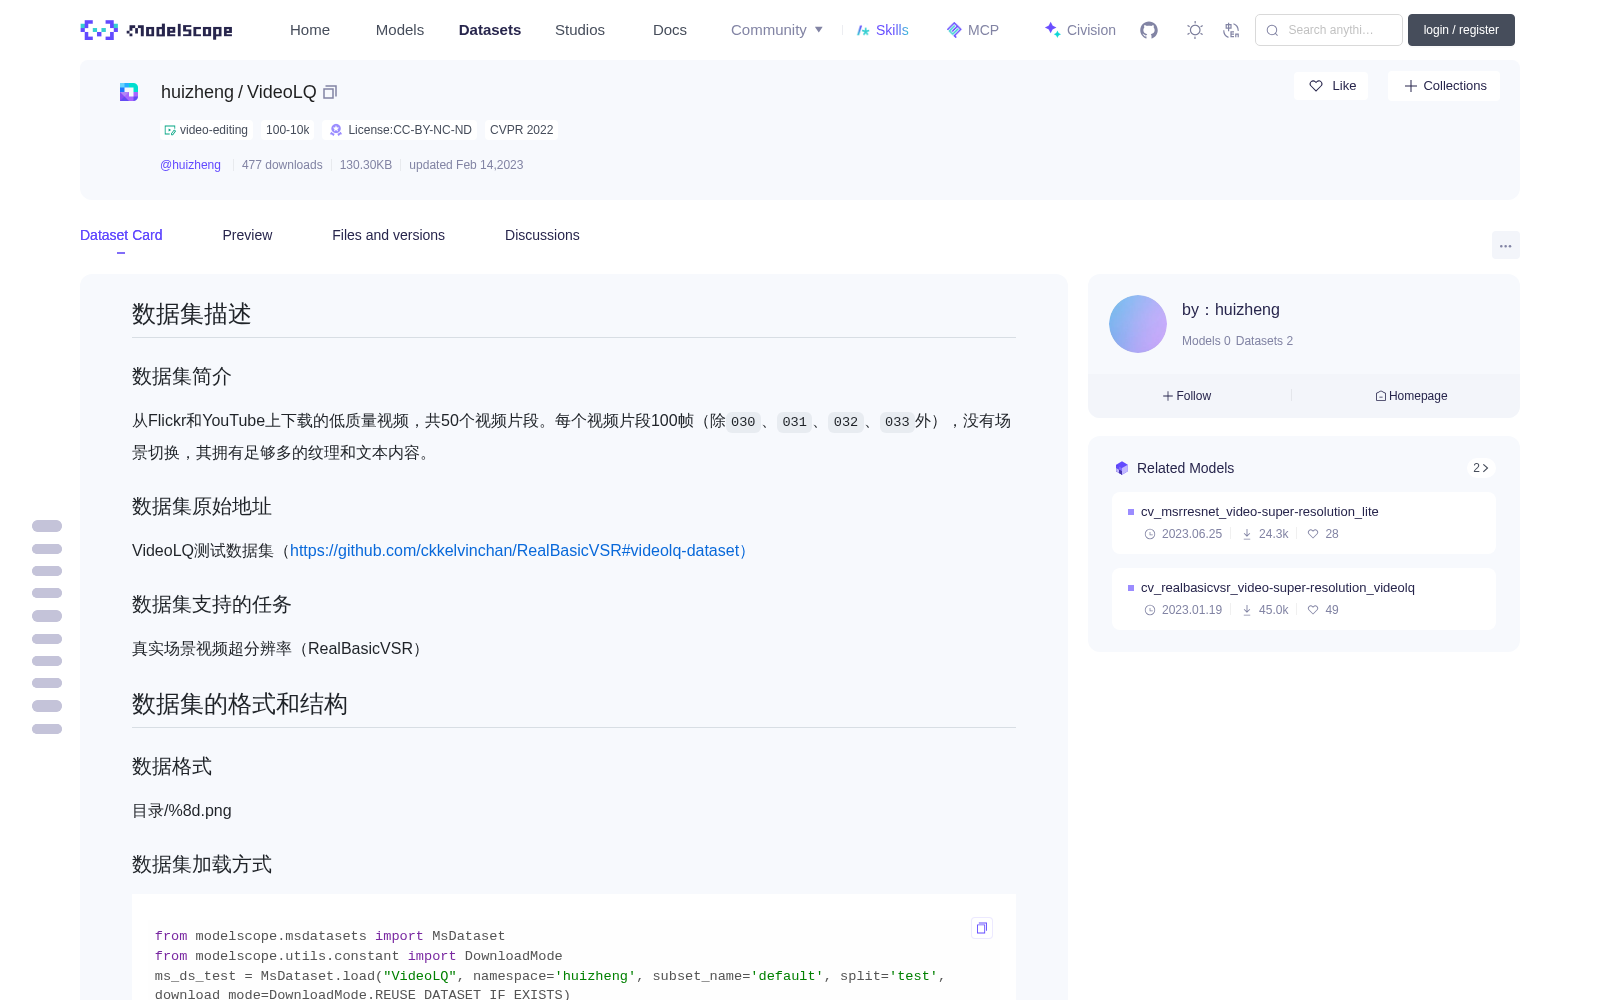Image resolution: width=1600 pixels, height=1000 pixels.
Task: Click the inline code tag 033
Action: click(x=897, y=422)
